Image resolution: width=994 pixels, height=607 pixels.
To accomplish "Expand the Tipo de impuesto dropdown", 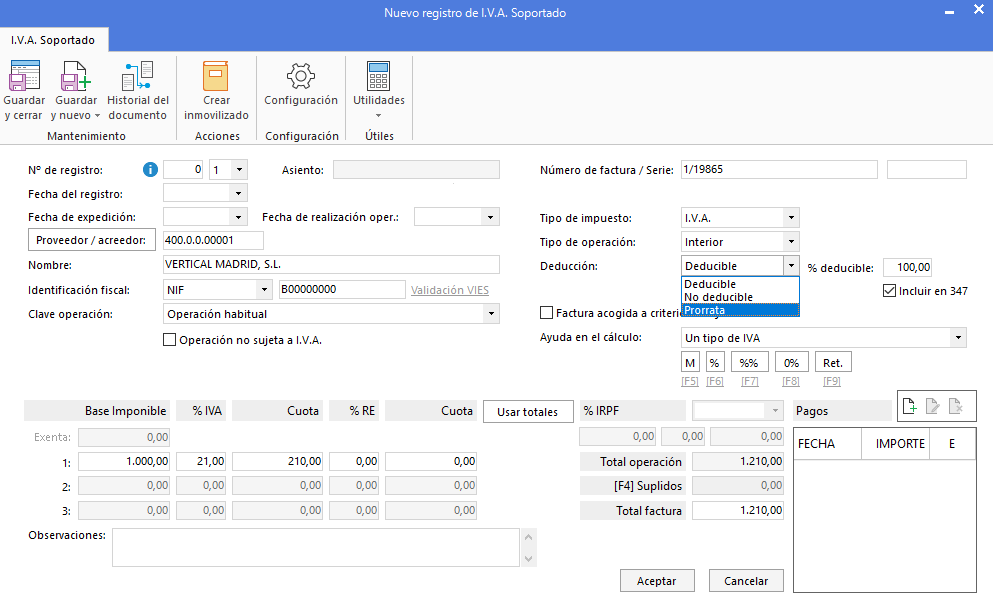I will [x=791, y=217].
